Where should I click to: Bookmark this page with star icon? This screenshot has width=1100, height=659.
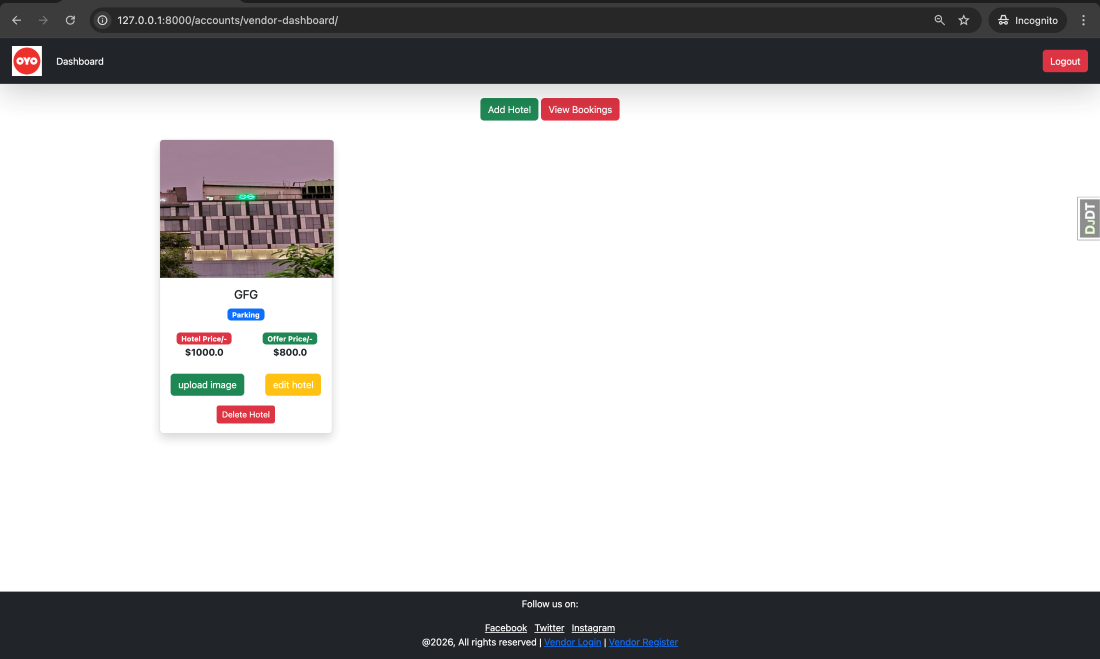964,20
